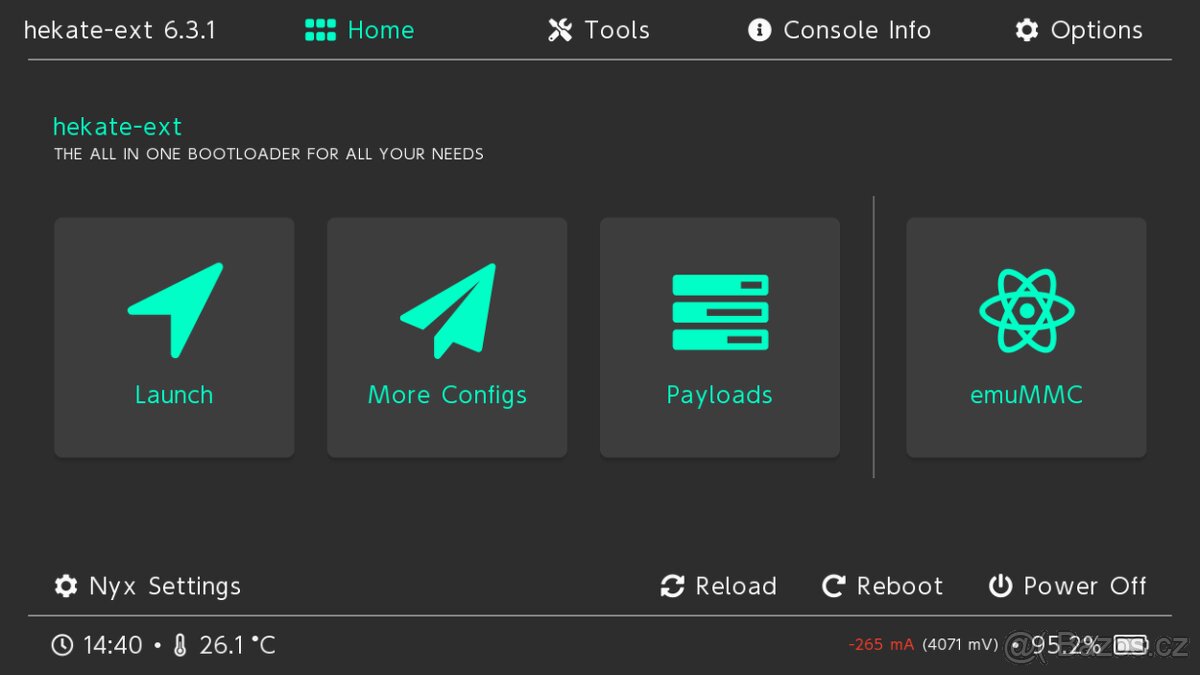Viewport: 1200px width, 675px height.
Task: Select the Launch label text
Action: click(174, 395)
